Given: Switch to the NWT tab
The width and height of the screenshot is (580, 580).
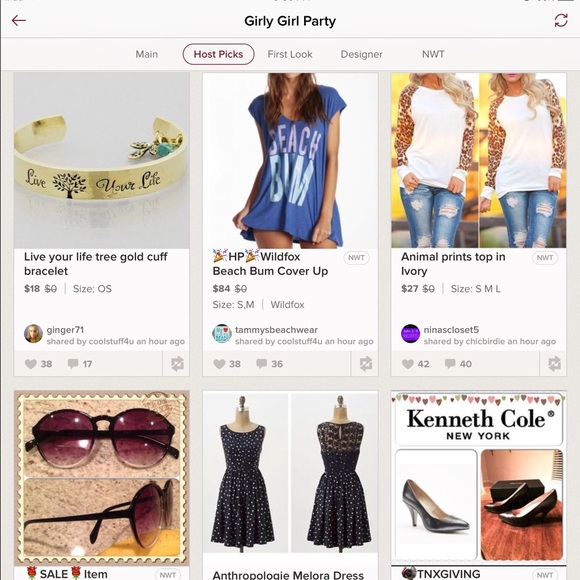Looking at the screenshot, I should pyautogui.click(x=433, y=54).
